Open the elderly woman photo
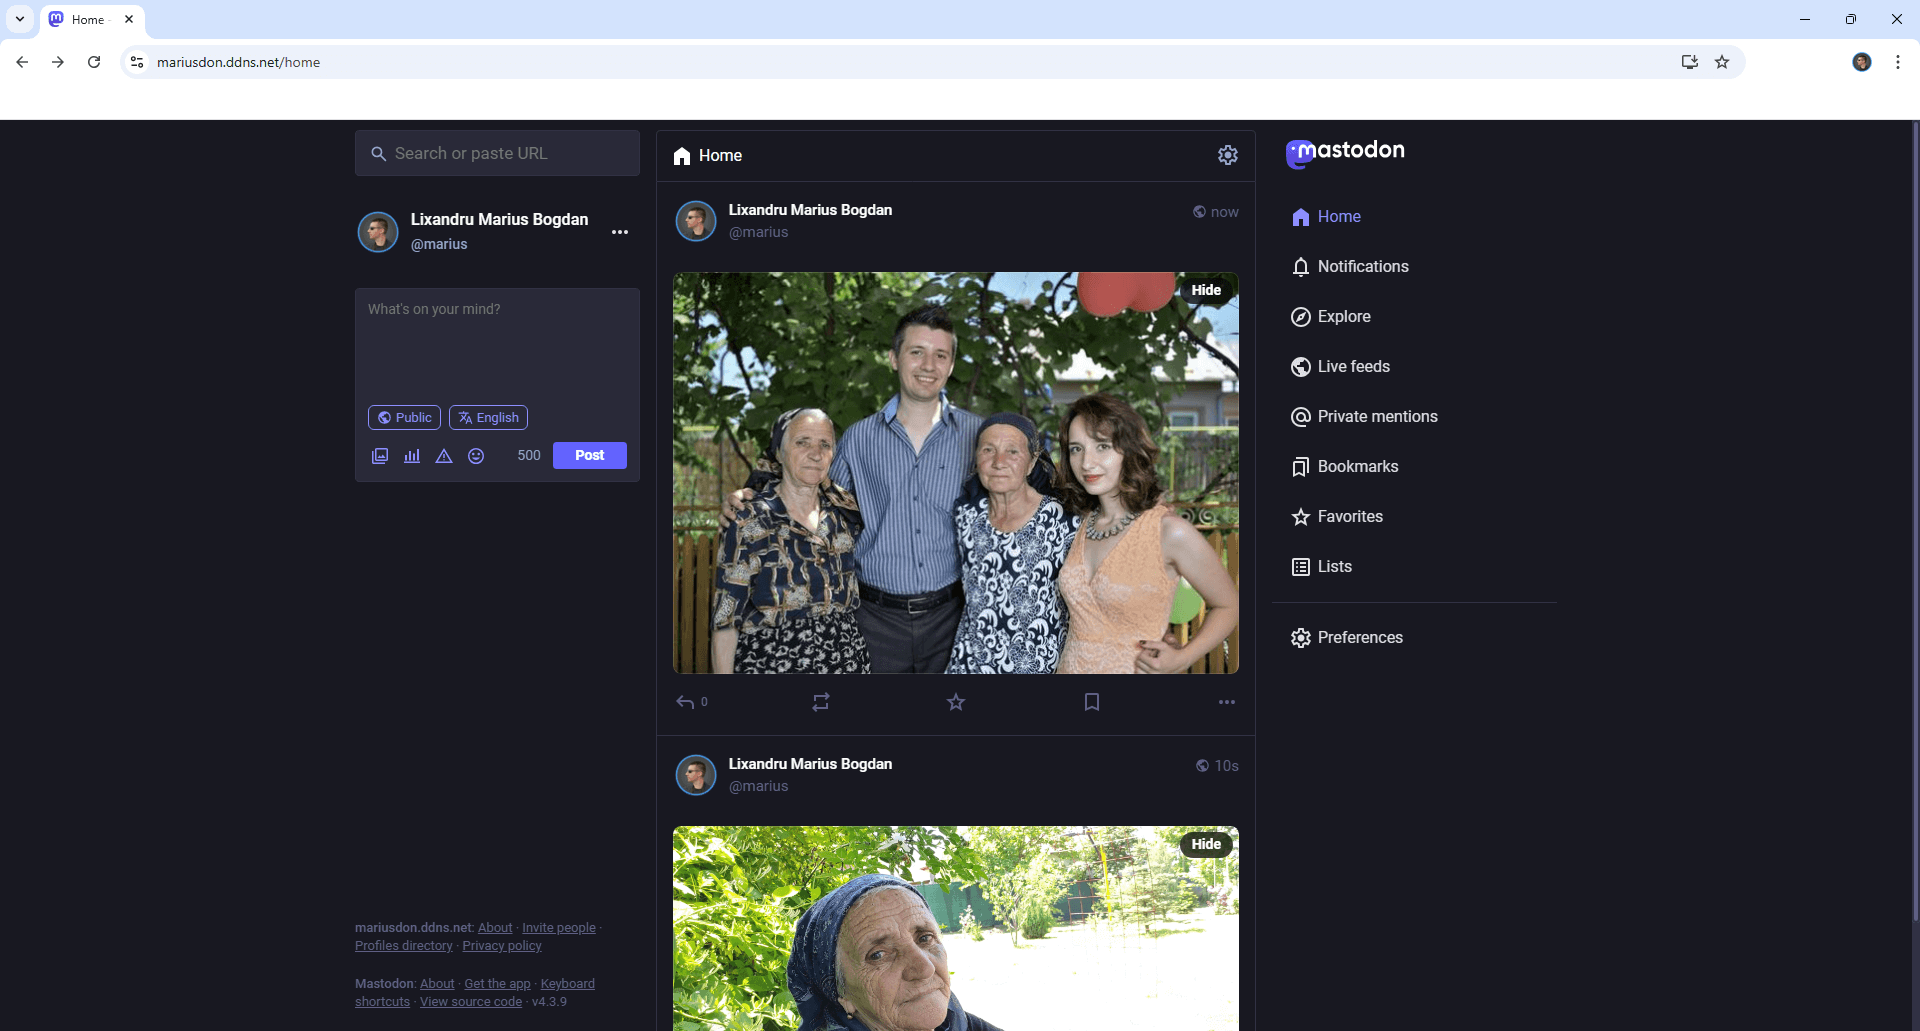The height and width of the screenshot is (1031, 1920). 956,928
